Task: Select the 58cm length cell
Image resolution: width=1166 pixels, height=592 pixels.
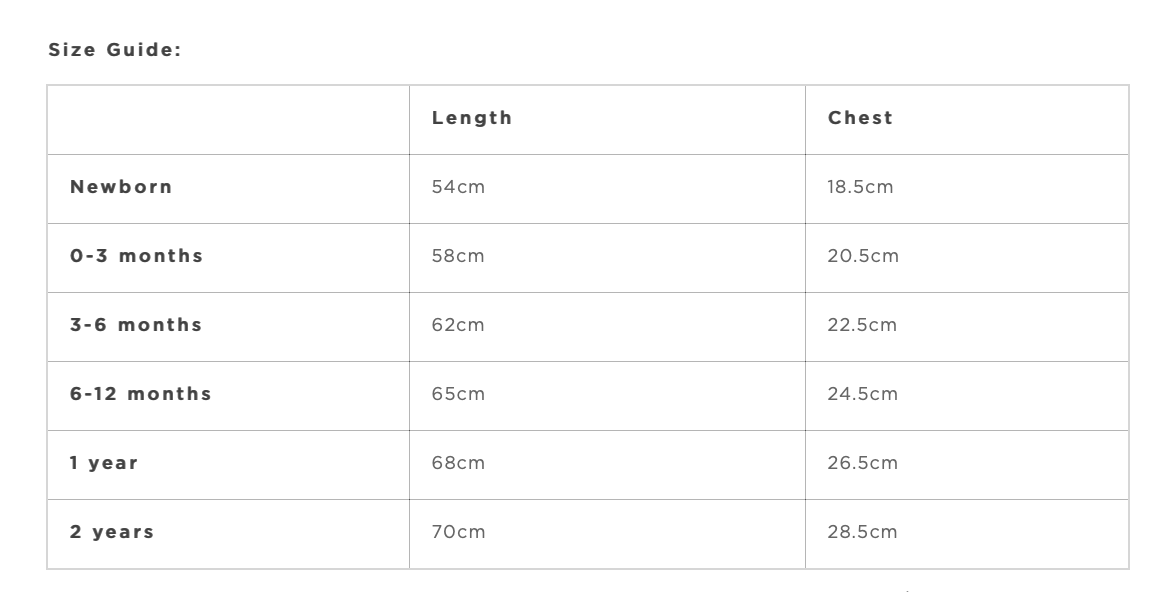Action: 458,256
